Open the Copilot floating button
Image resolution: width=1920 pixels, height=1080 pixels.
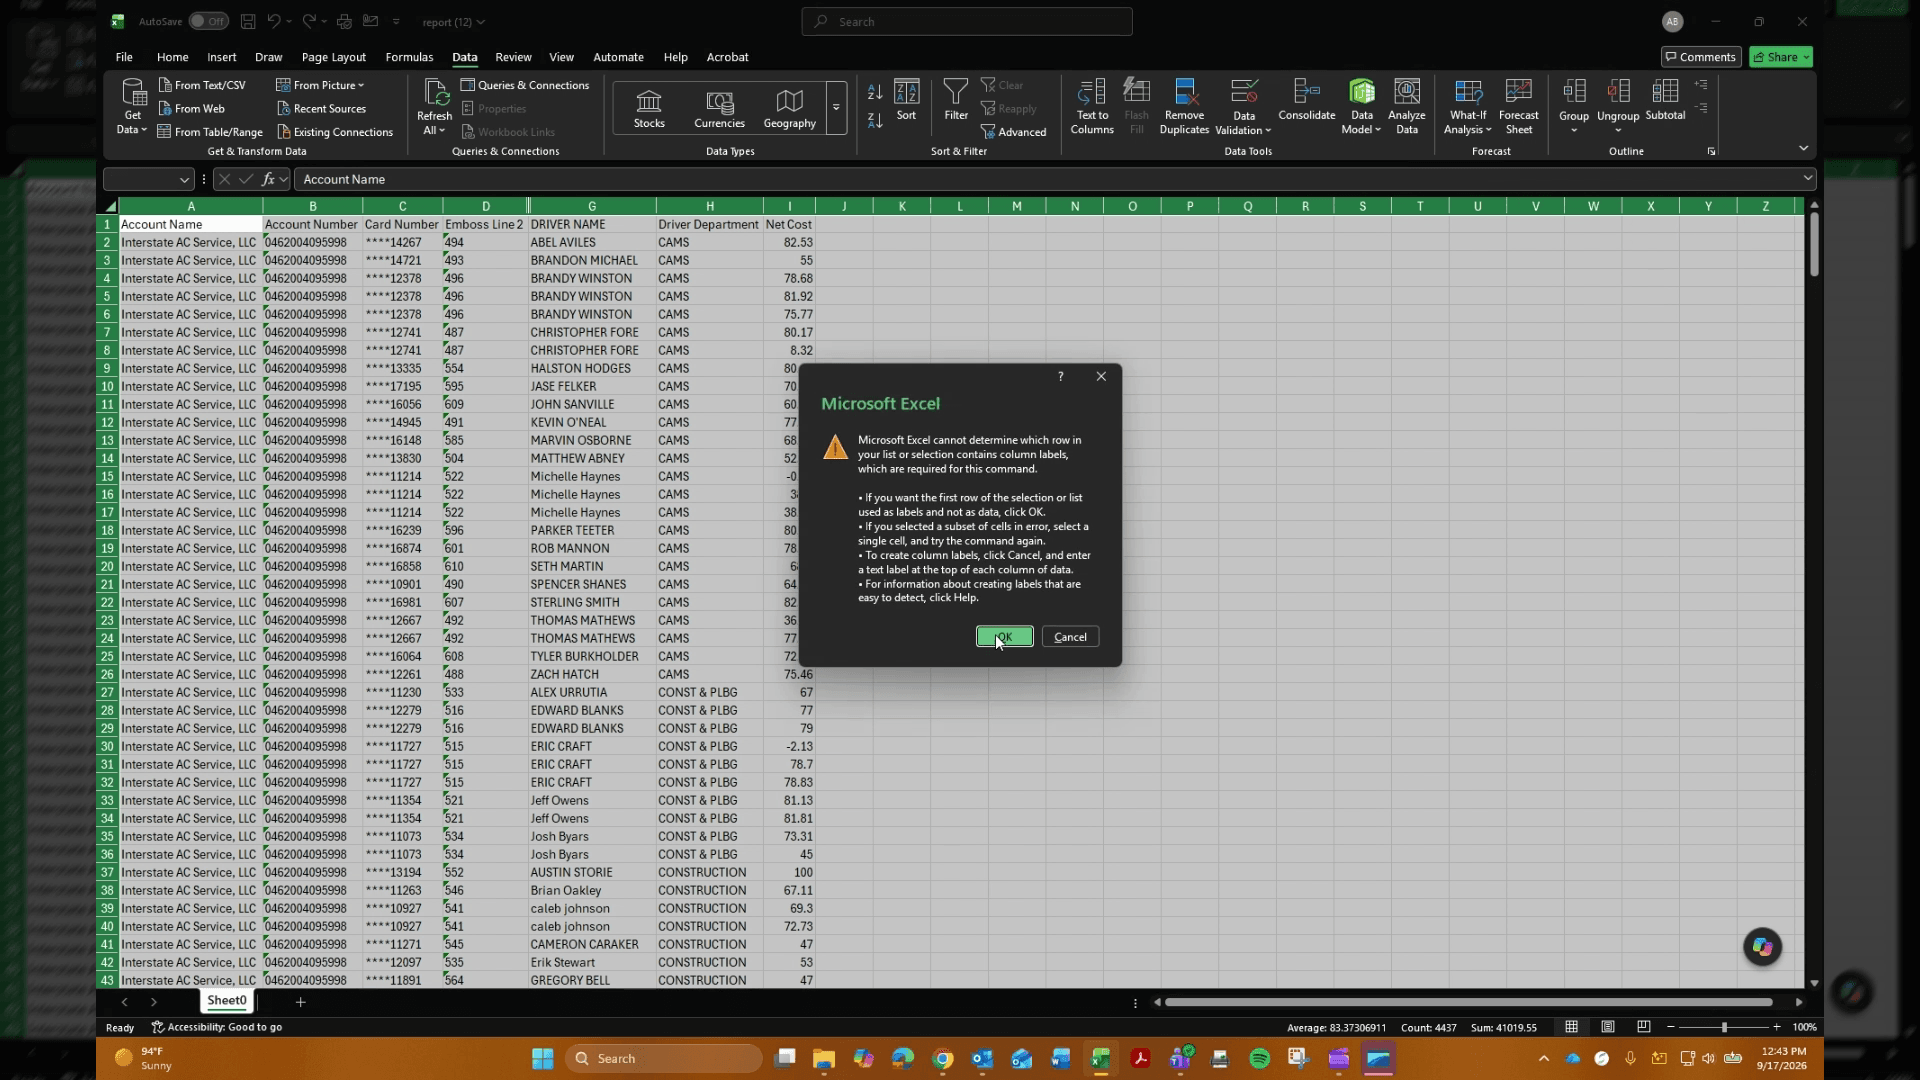1762,947
